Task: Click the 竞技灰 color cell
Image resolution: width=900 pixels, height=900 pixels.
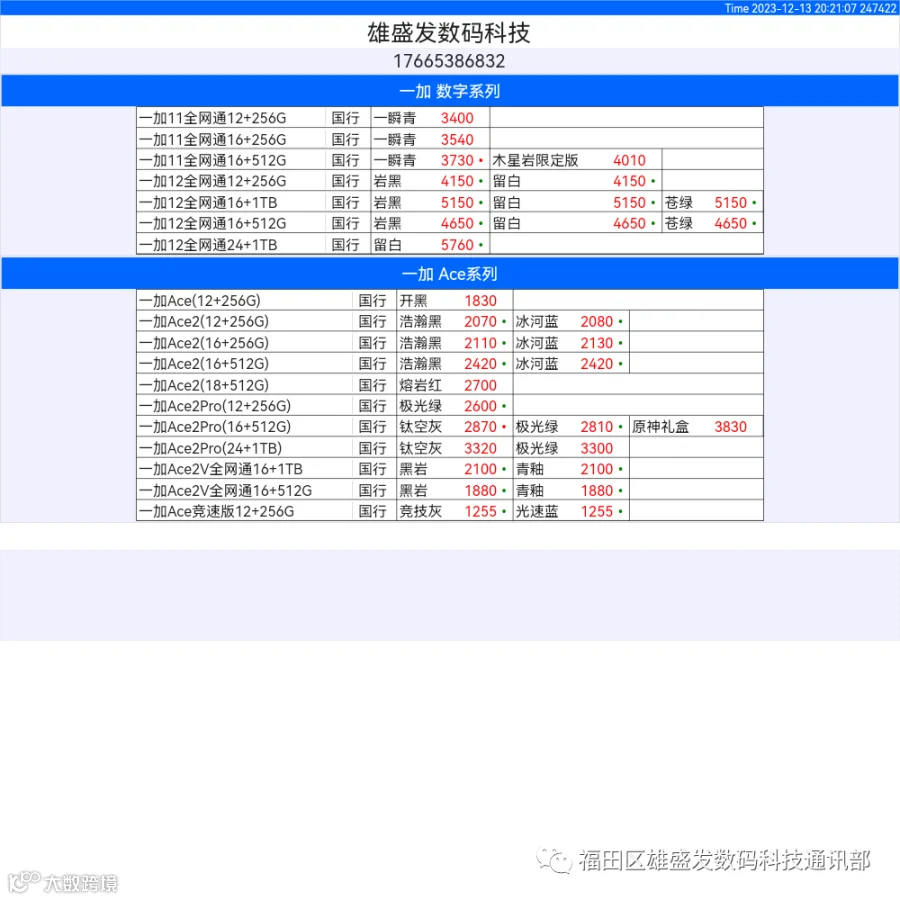Action: [x=420, y=511]
